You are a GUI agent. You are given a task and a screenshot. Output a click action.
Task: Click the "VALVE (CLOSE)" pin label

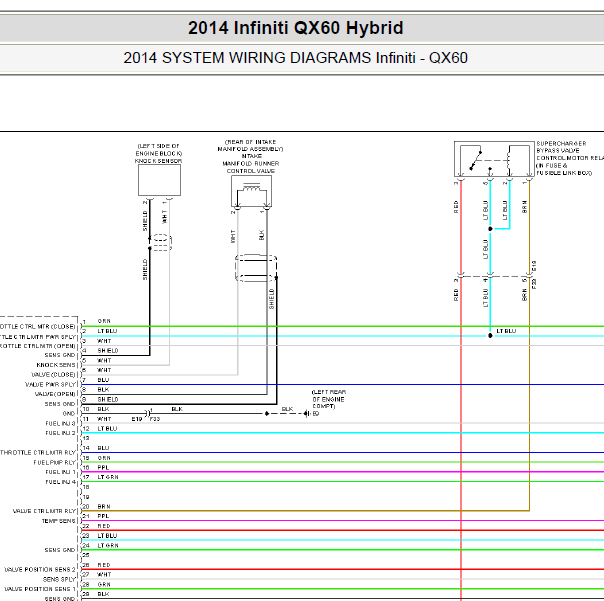[x=54, y=375]
